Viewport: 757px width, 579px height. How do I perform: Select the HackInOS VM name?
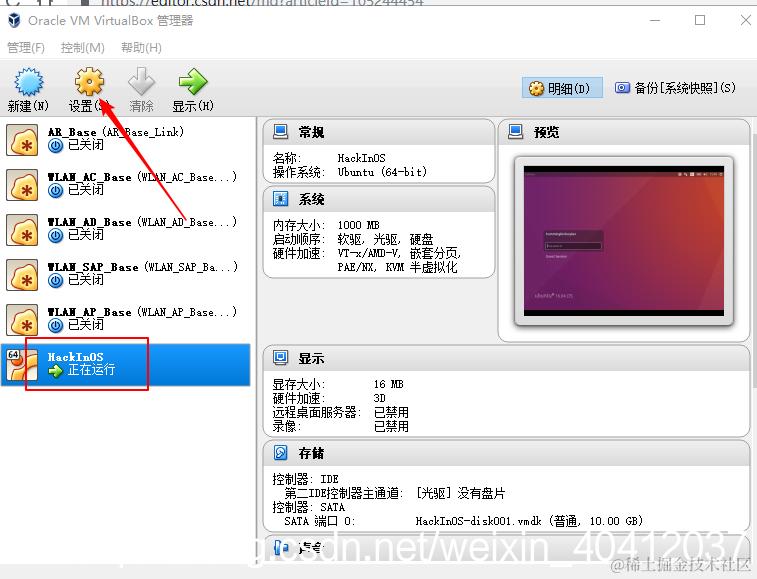tap(75, 357)
